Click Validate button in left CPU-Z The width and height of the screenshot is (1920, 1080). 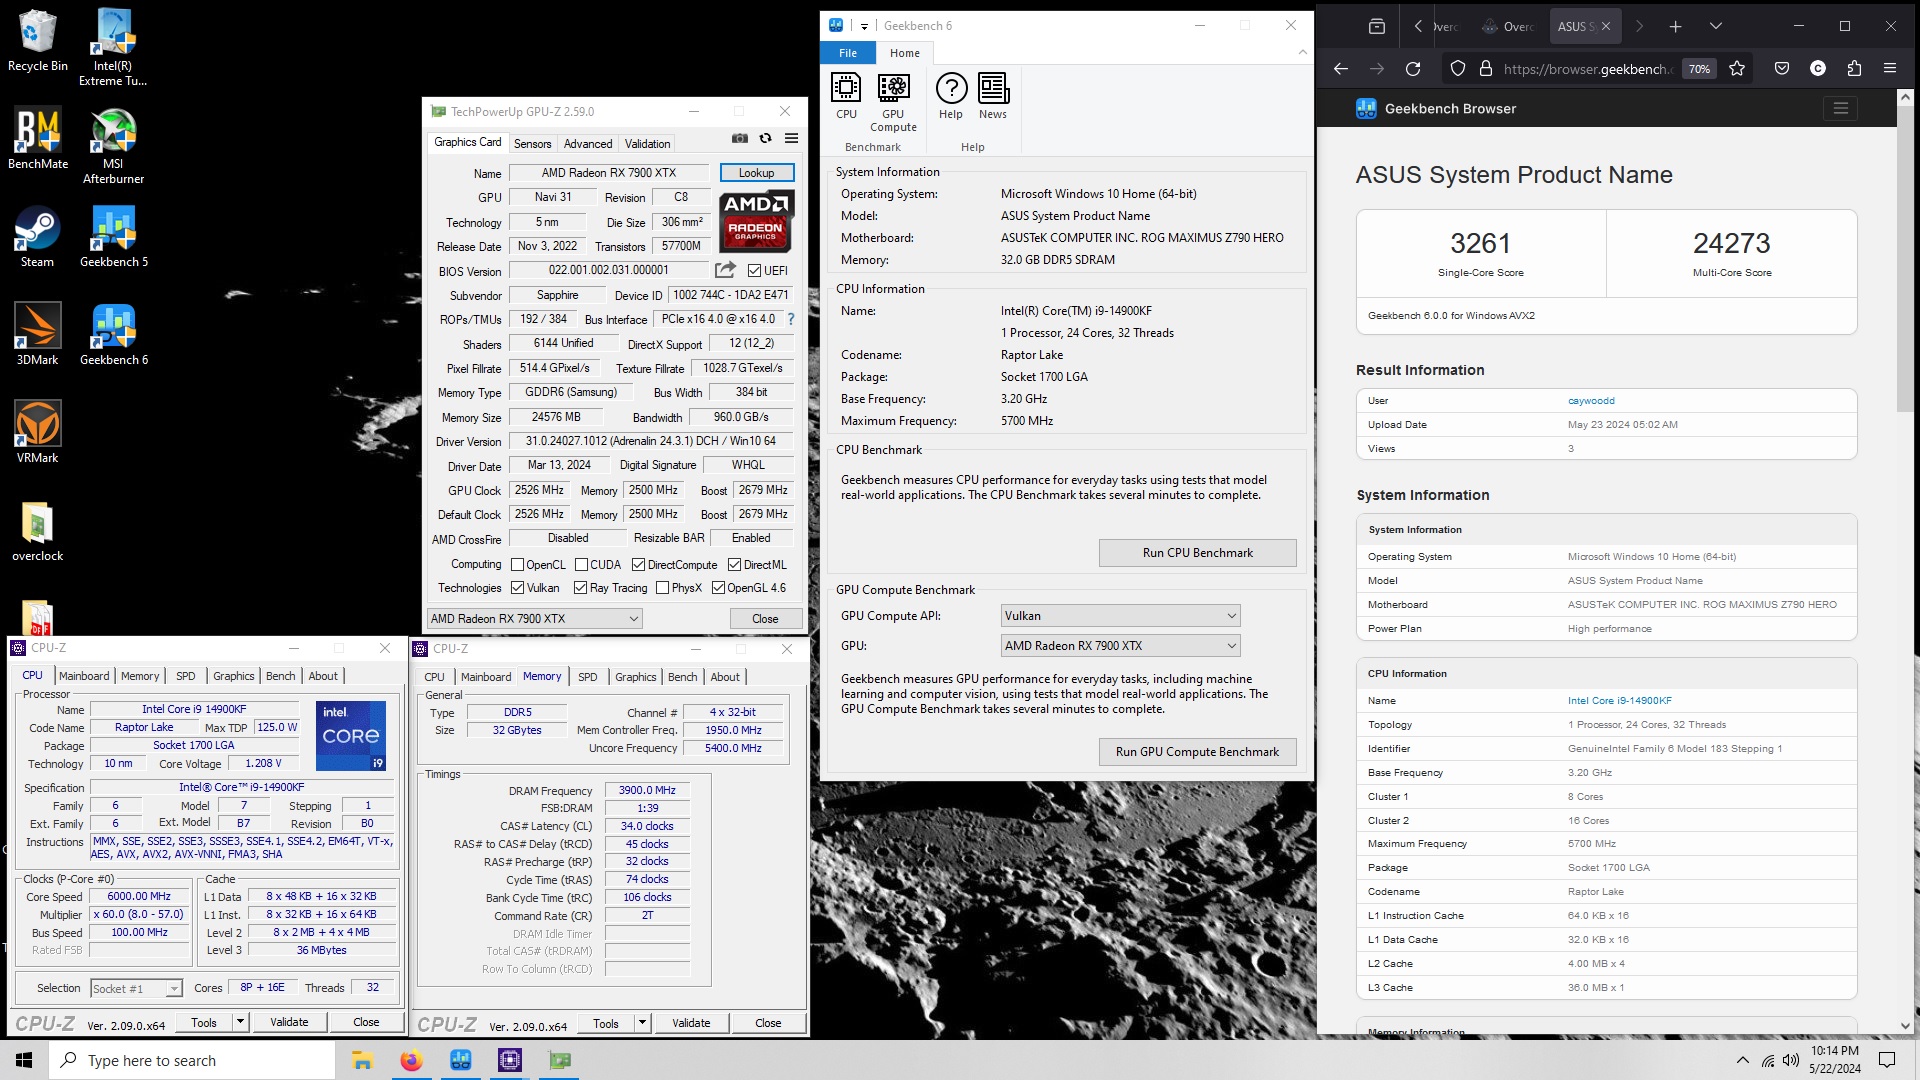289,1022
